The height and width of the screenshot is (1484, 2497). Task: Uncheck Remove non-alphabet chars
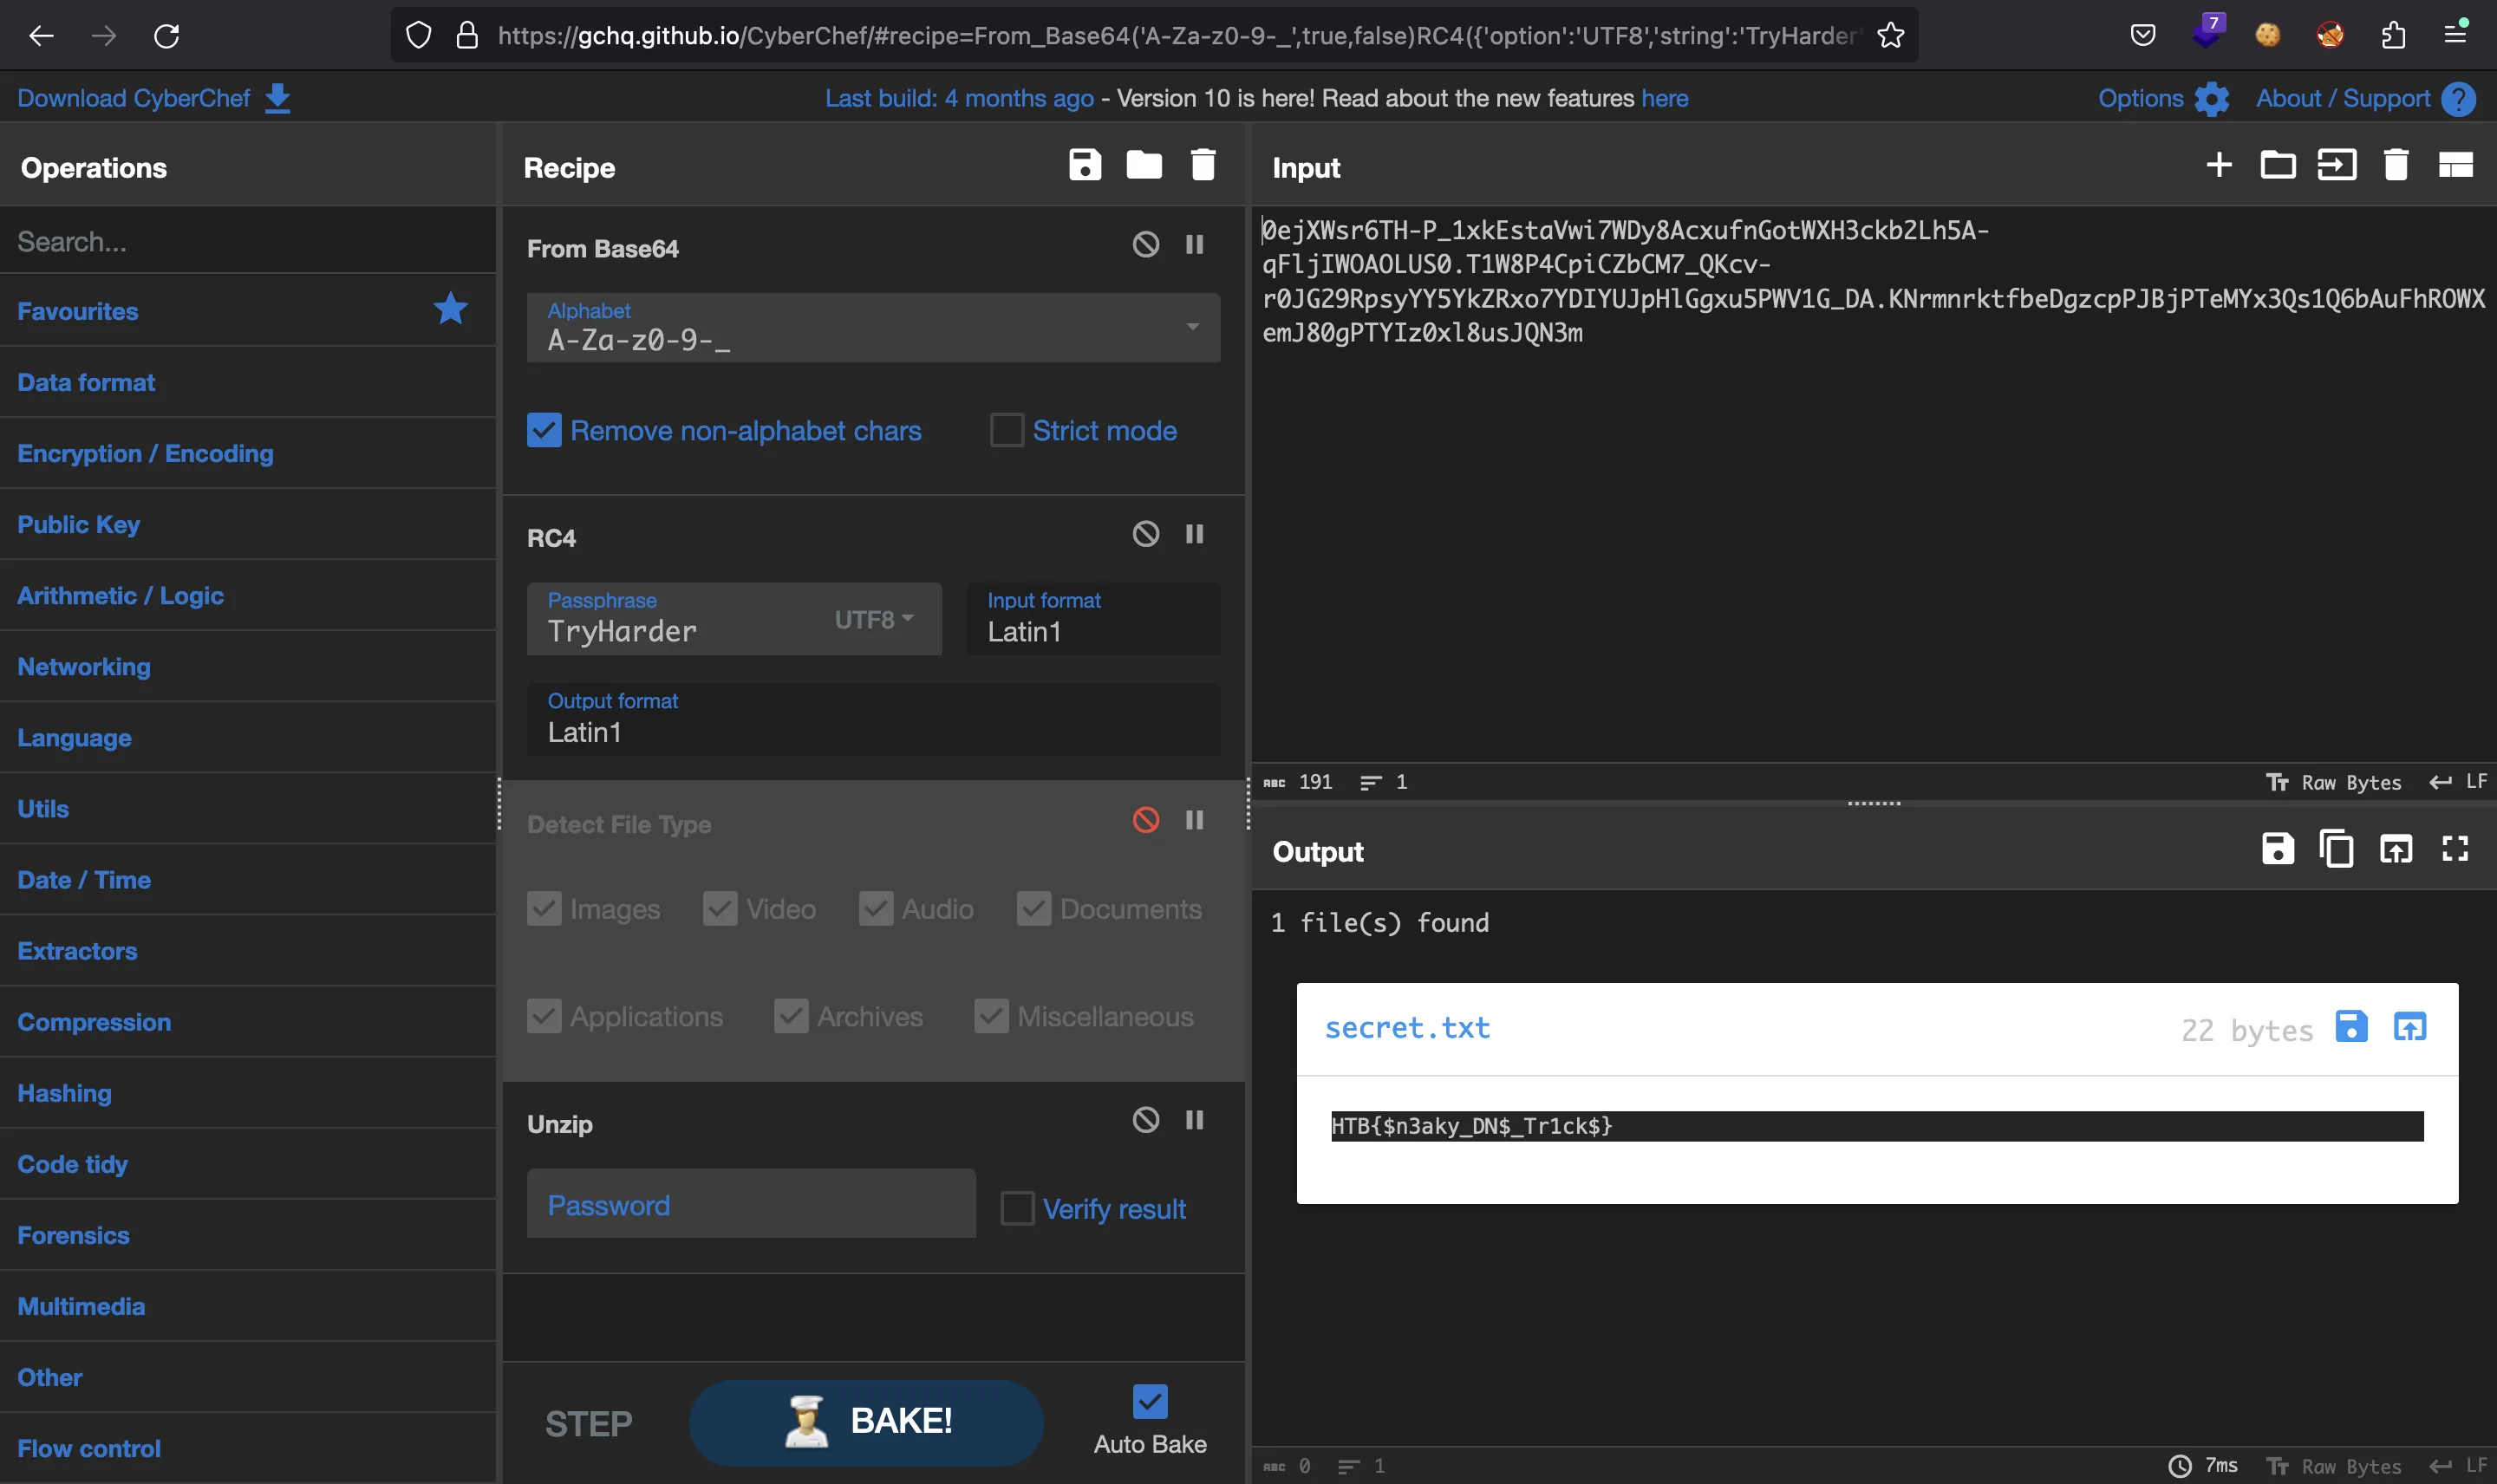click(544, 431)
